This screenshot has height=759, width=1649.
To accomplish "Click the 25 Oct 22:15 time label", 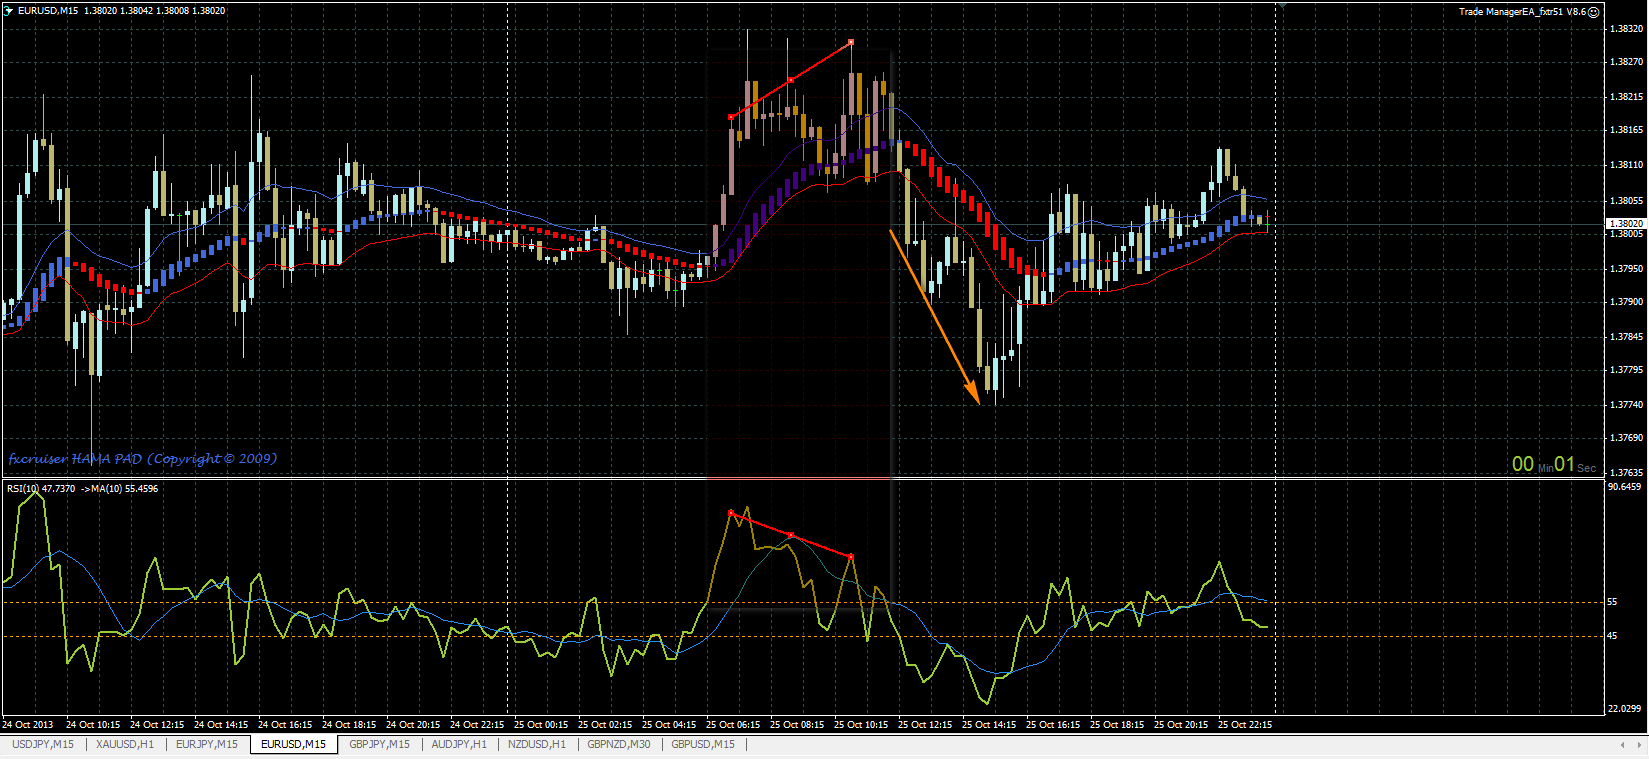I will click(1245, 725).
